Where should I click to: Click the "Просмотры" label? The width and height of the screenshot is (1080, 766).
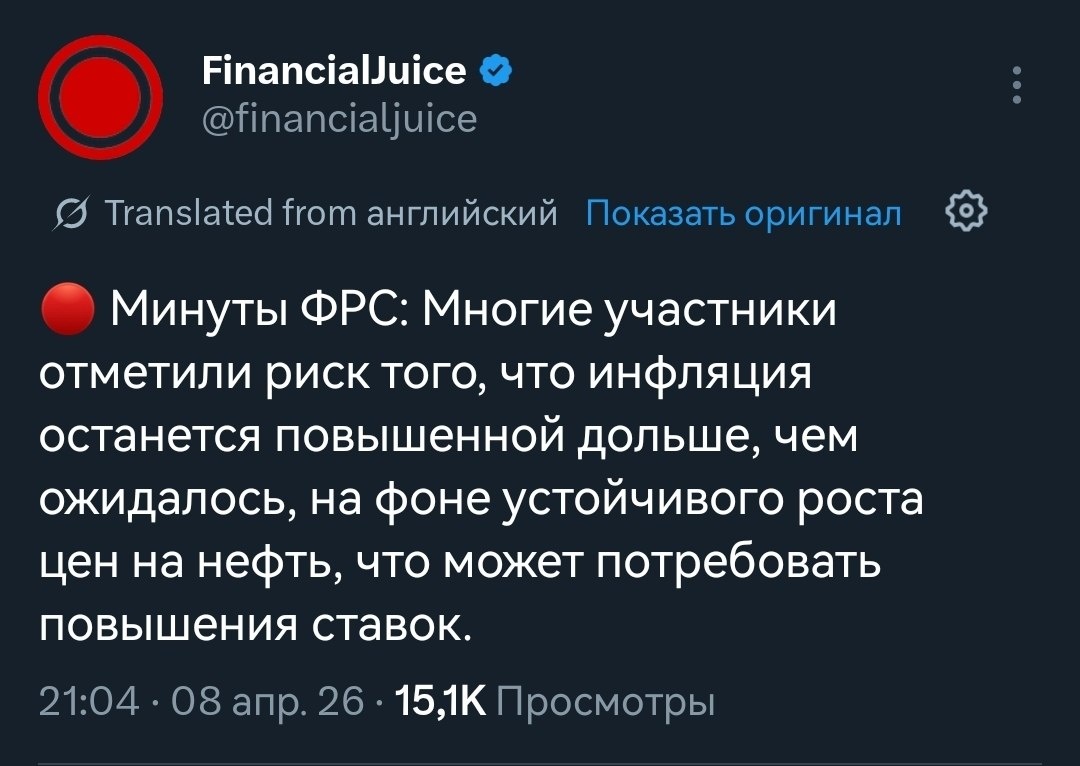pos(605,702)
